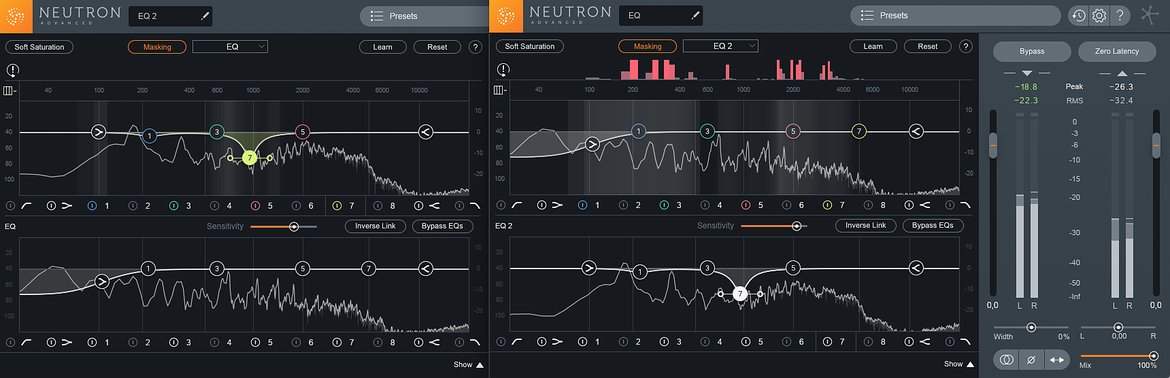The width and height of the screenshot is (1170, 378).
Task: Edit preset name pencil icon in left window
Action: pyautogui.click(x=205, y=16)
